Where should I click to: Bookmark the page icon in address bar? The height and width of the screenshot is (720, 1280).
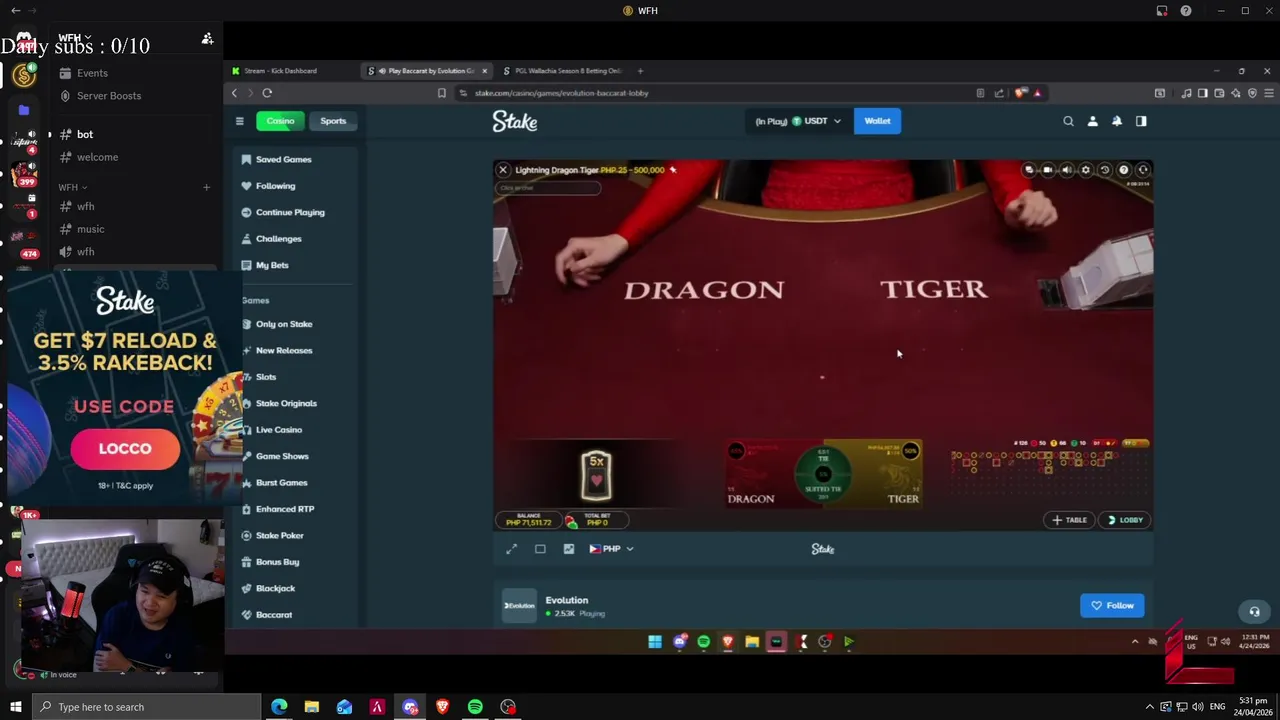441,93
